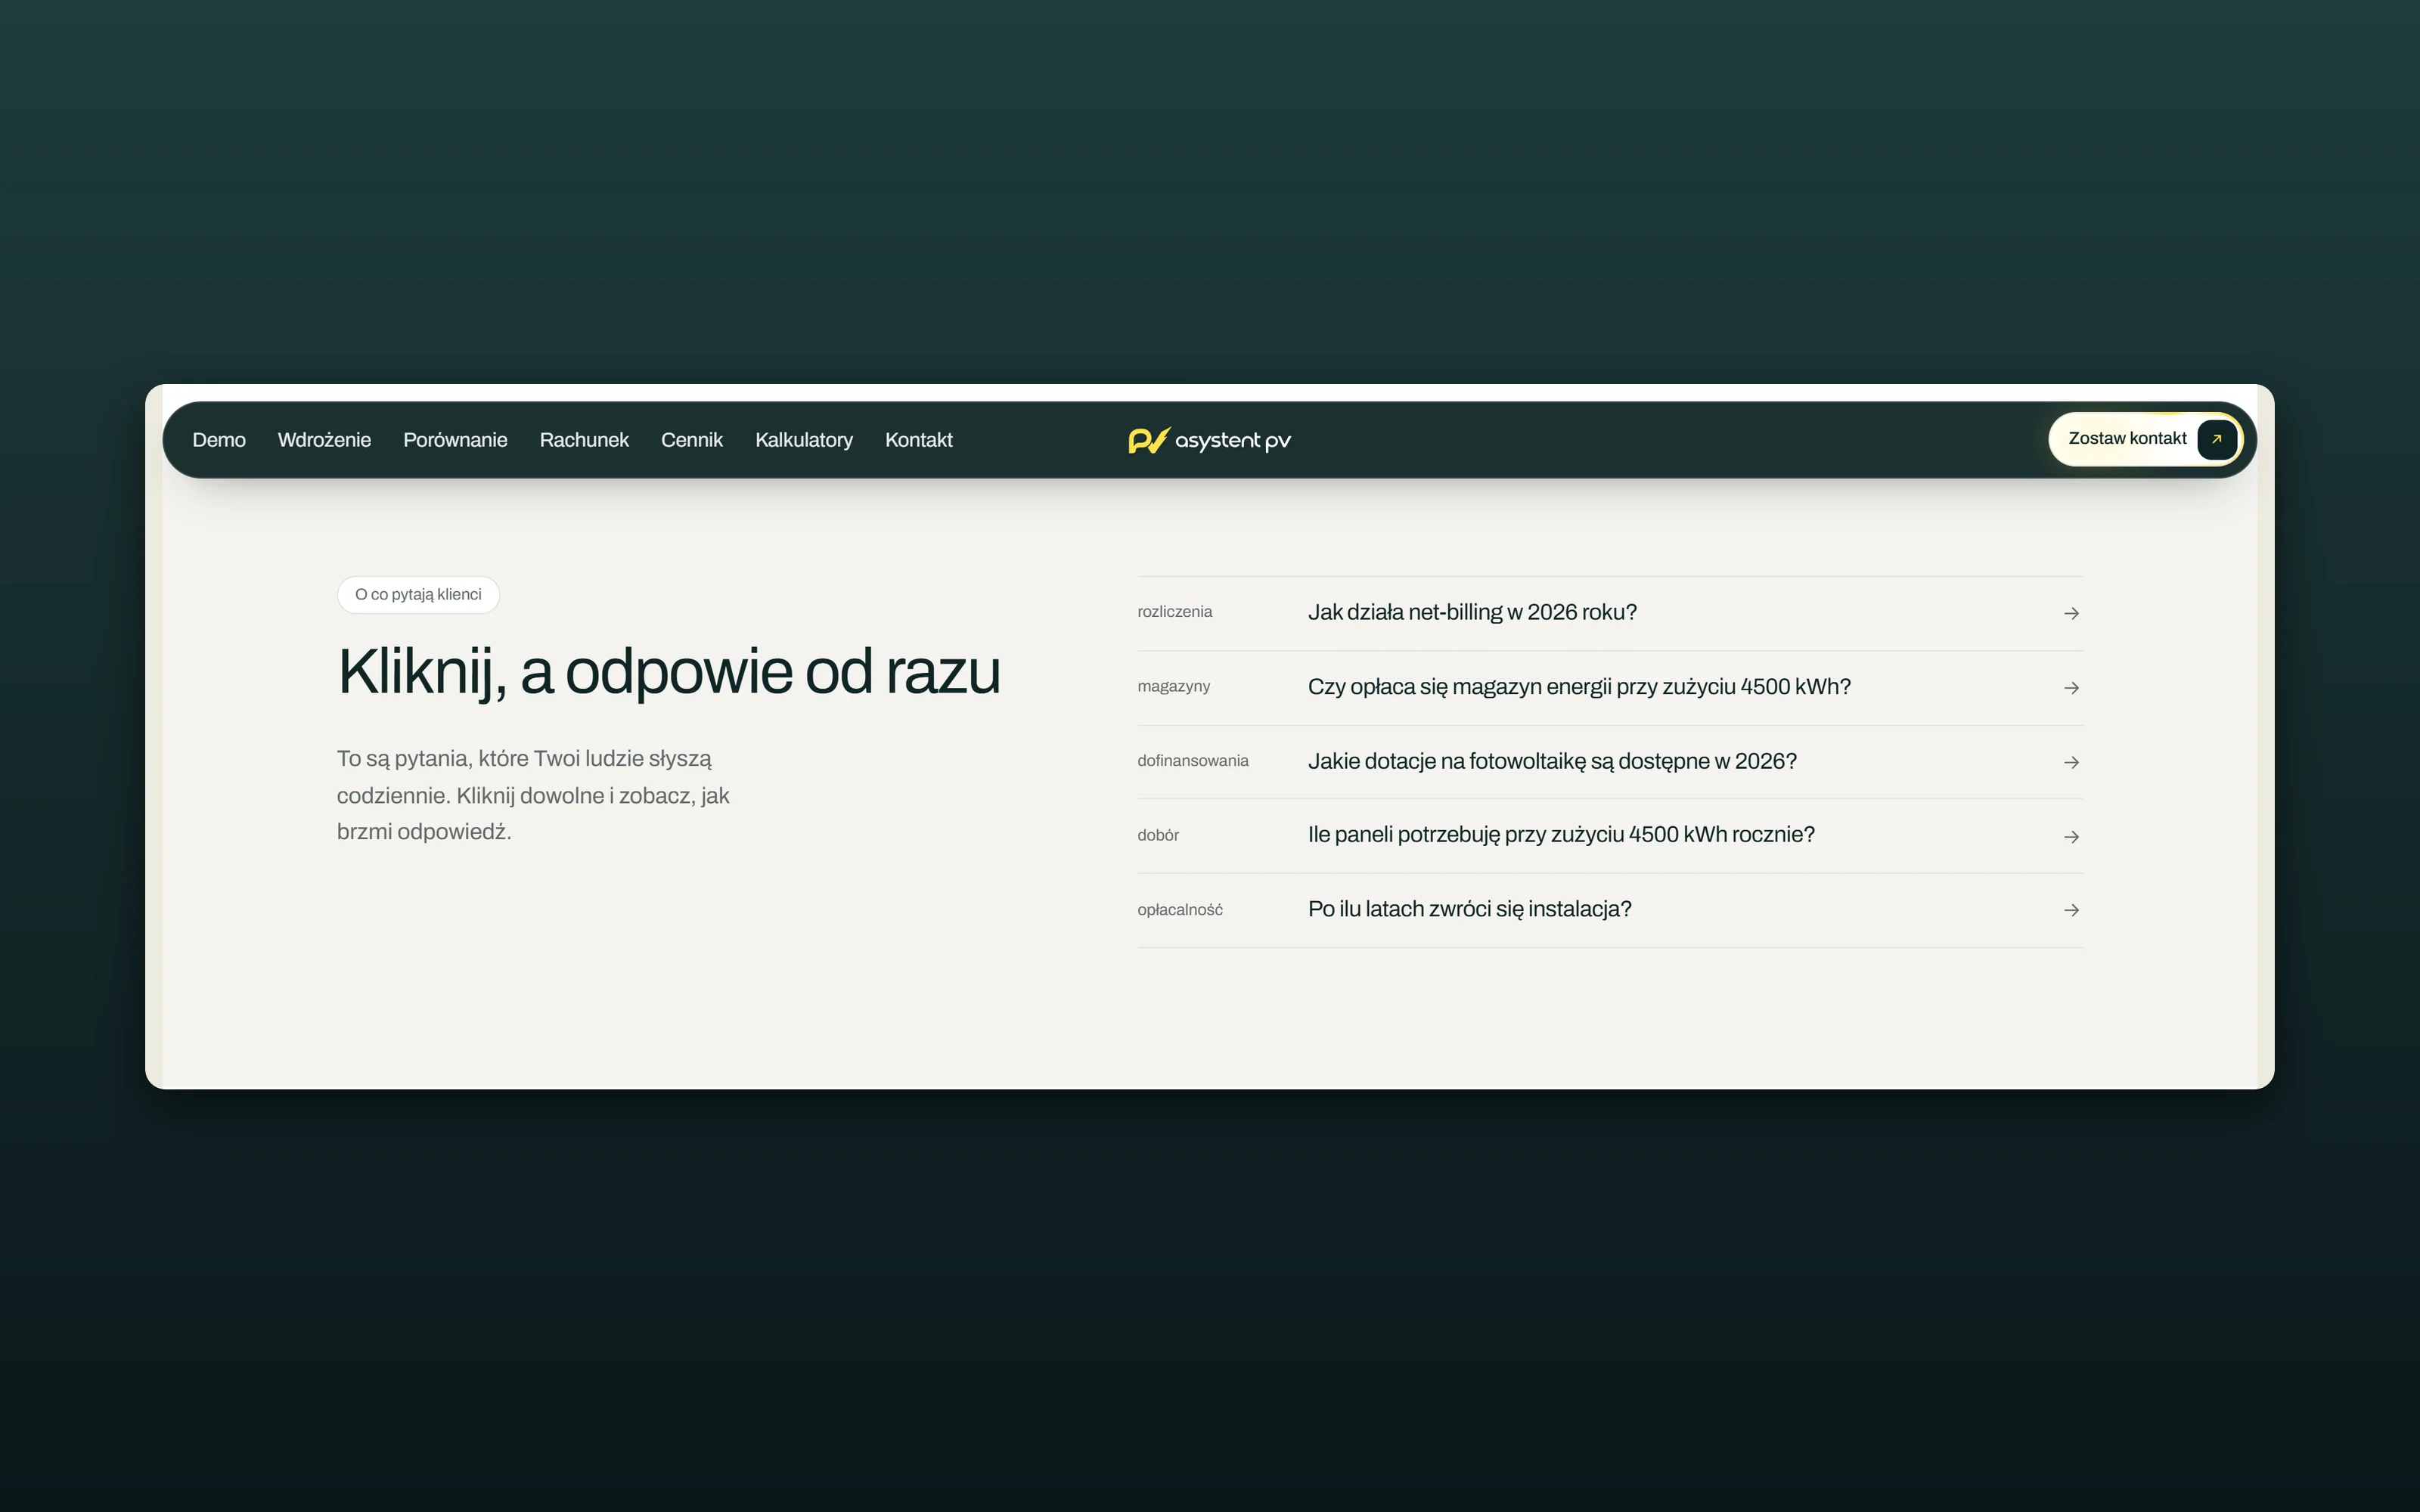
Task: Open question Po ilu latach zwróci się instalacja?
Action: [x=1610, y=910]
